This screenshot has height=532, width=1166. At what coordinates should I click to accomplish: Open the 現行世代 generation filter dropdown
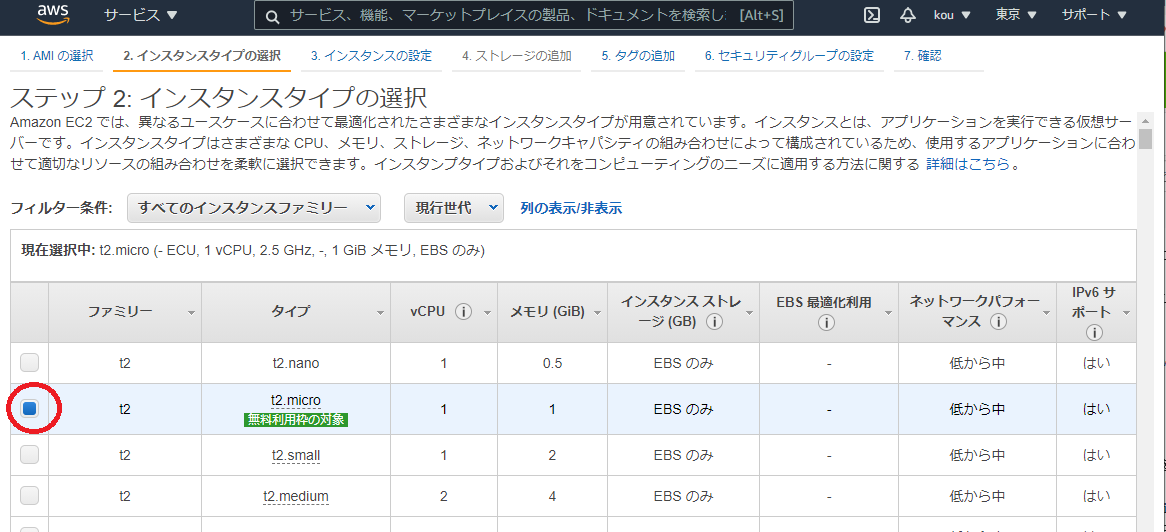(x=454, y=208)
